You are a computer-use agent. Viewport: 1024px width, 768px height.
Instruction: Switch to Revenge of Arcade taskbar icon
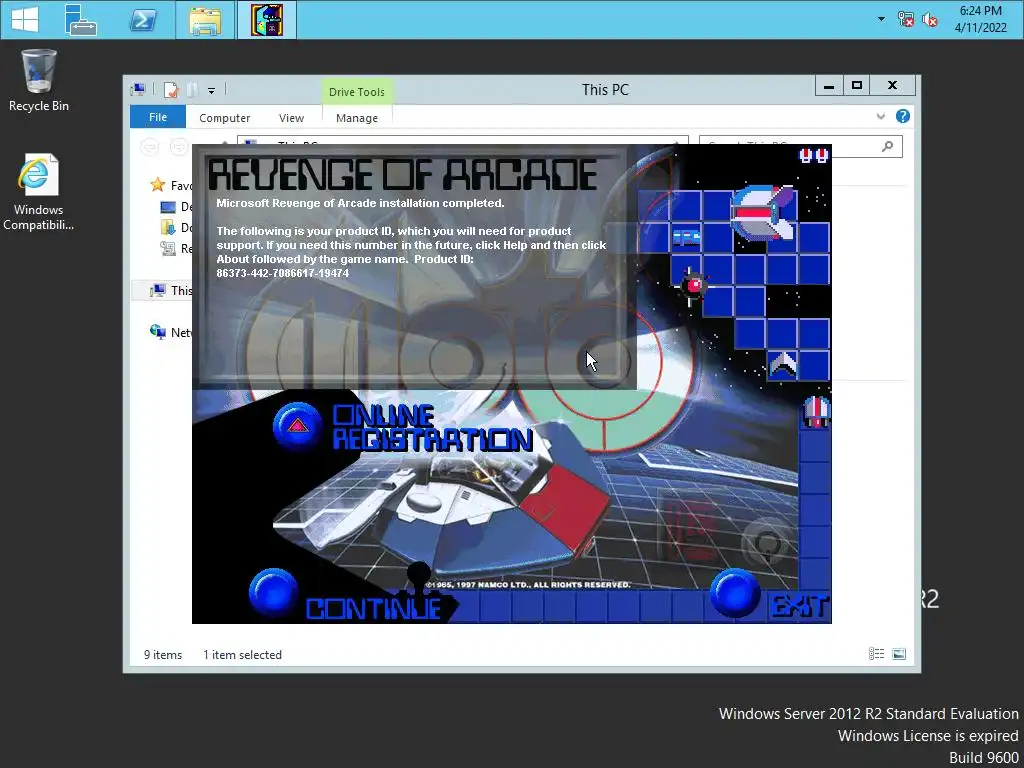click(267, 20)
